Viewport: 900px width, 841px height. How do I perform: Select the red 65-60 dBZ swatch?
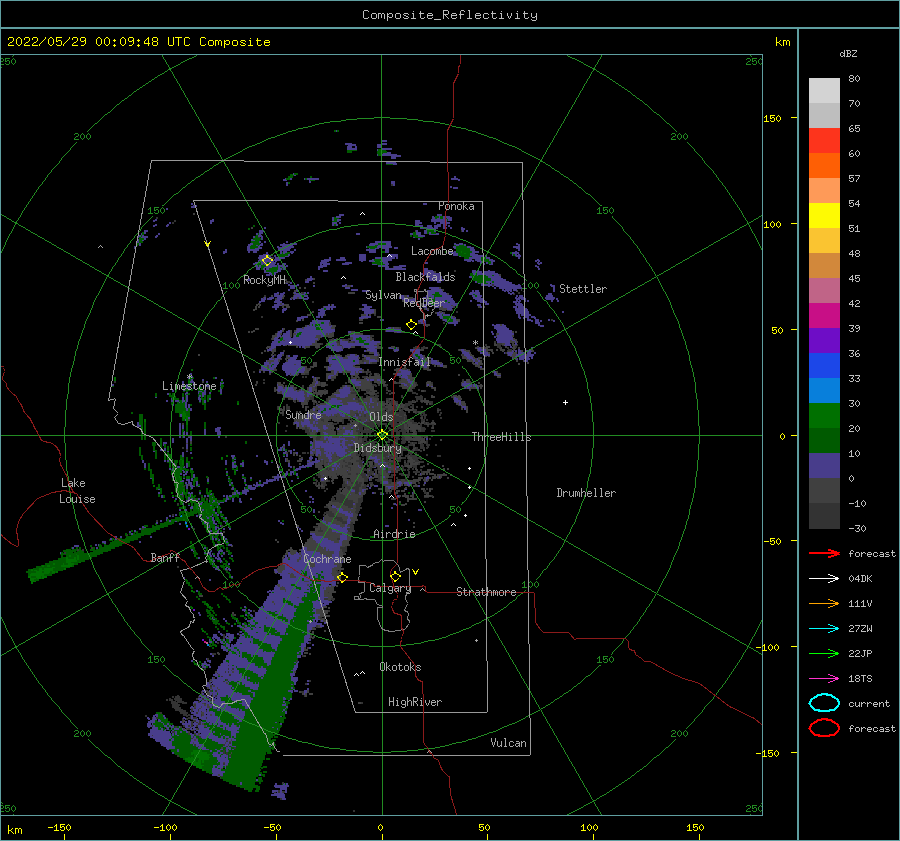824,141
